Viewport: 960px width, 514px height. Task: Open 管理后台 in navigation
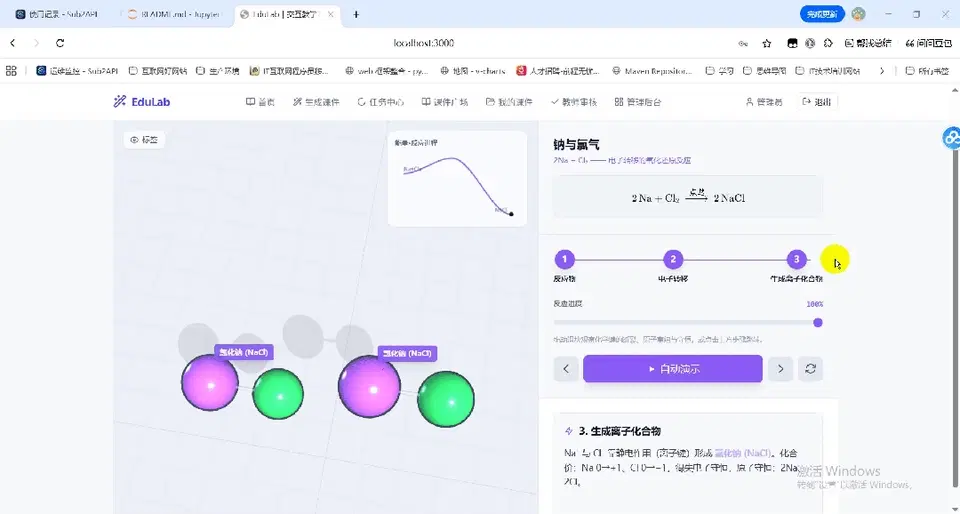[638, 102]
